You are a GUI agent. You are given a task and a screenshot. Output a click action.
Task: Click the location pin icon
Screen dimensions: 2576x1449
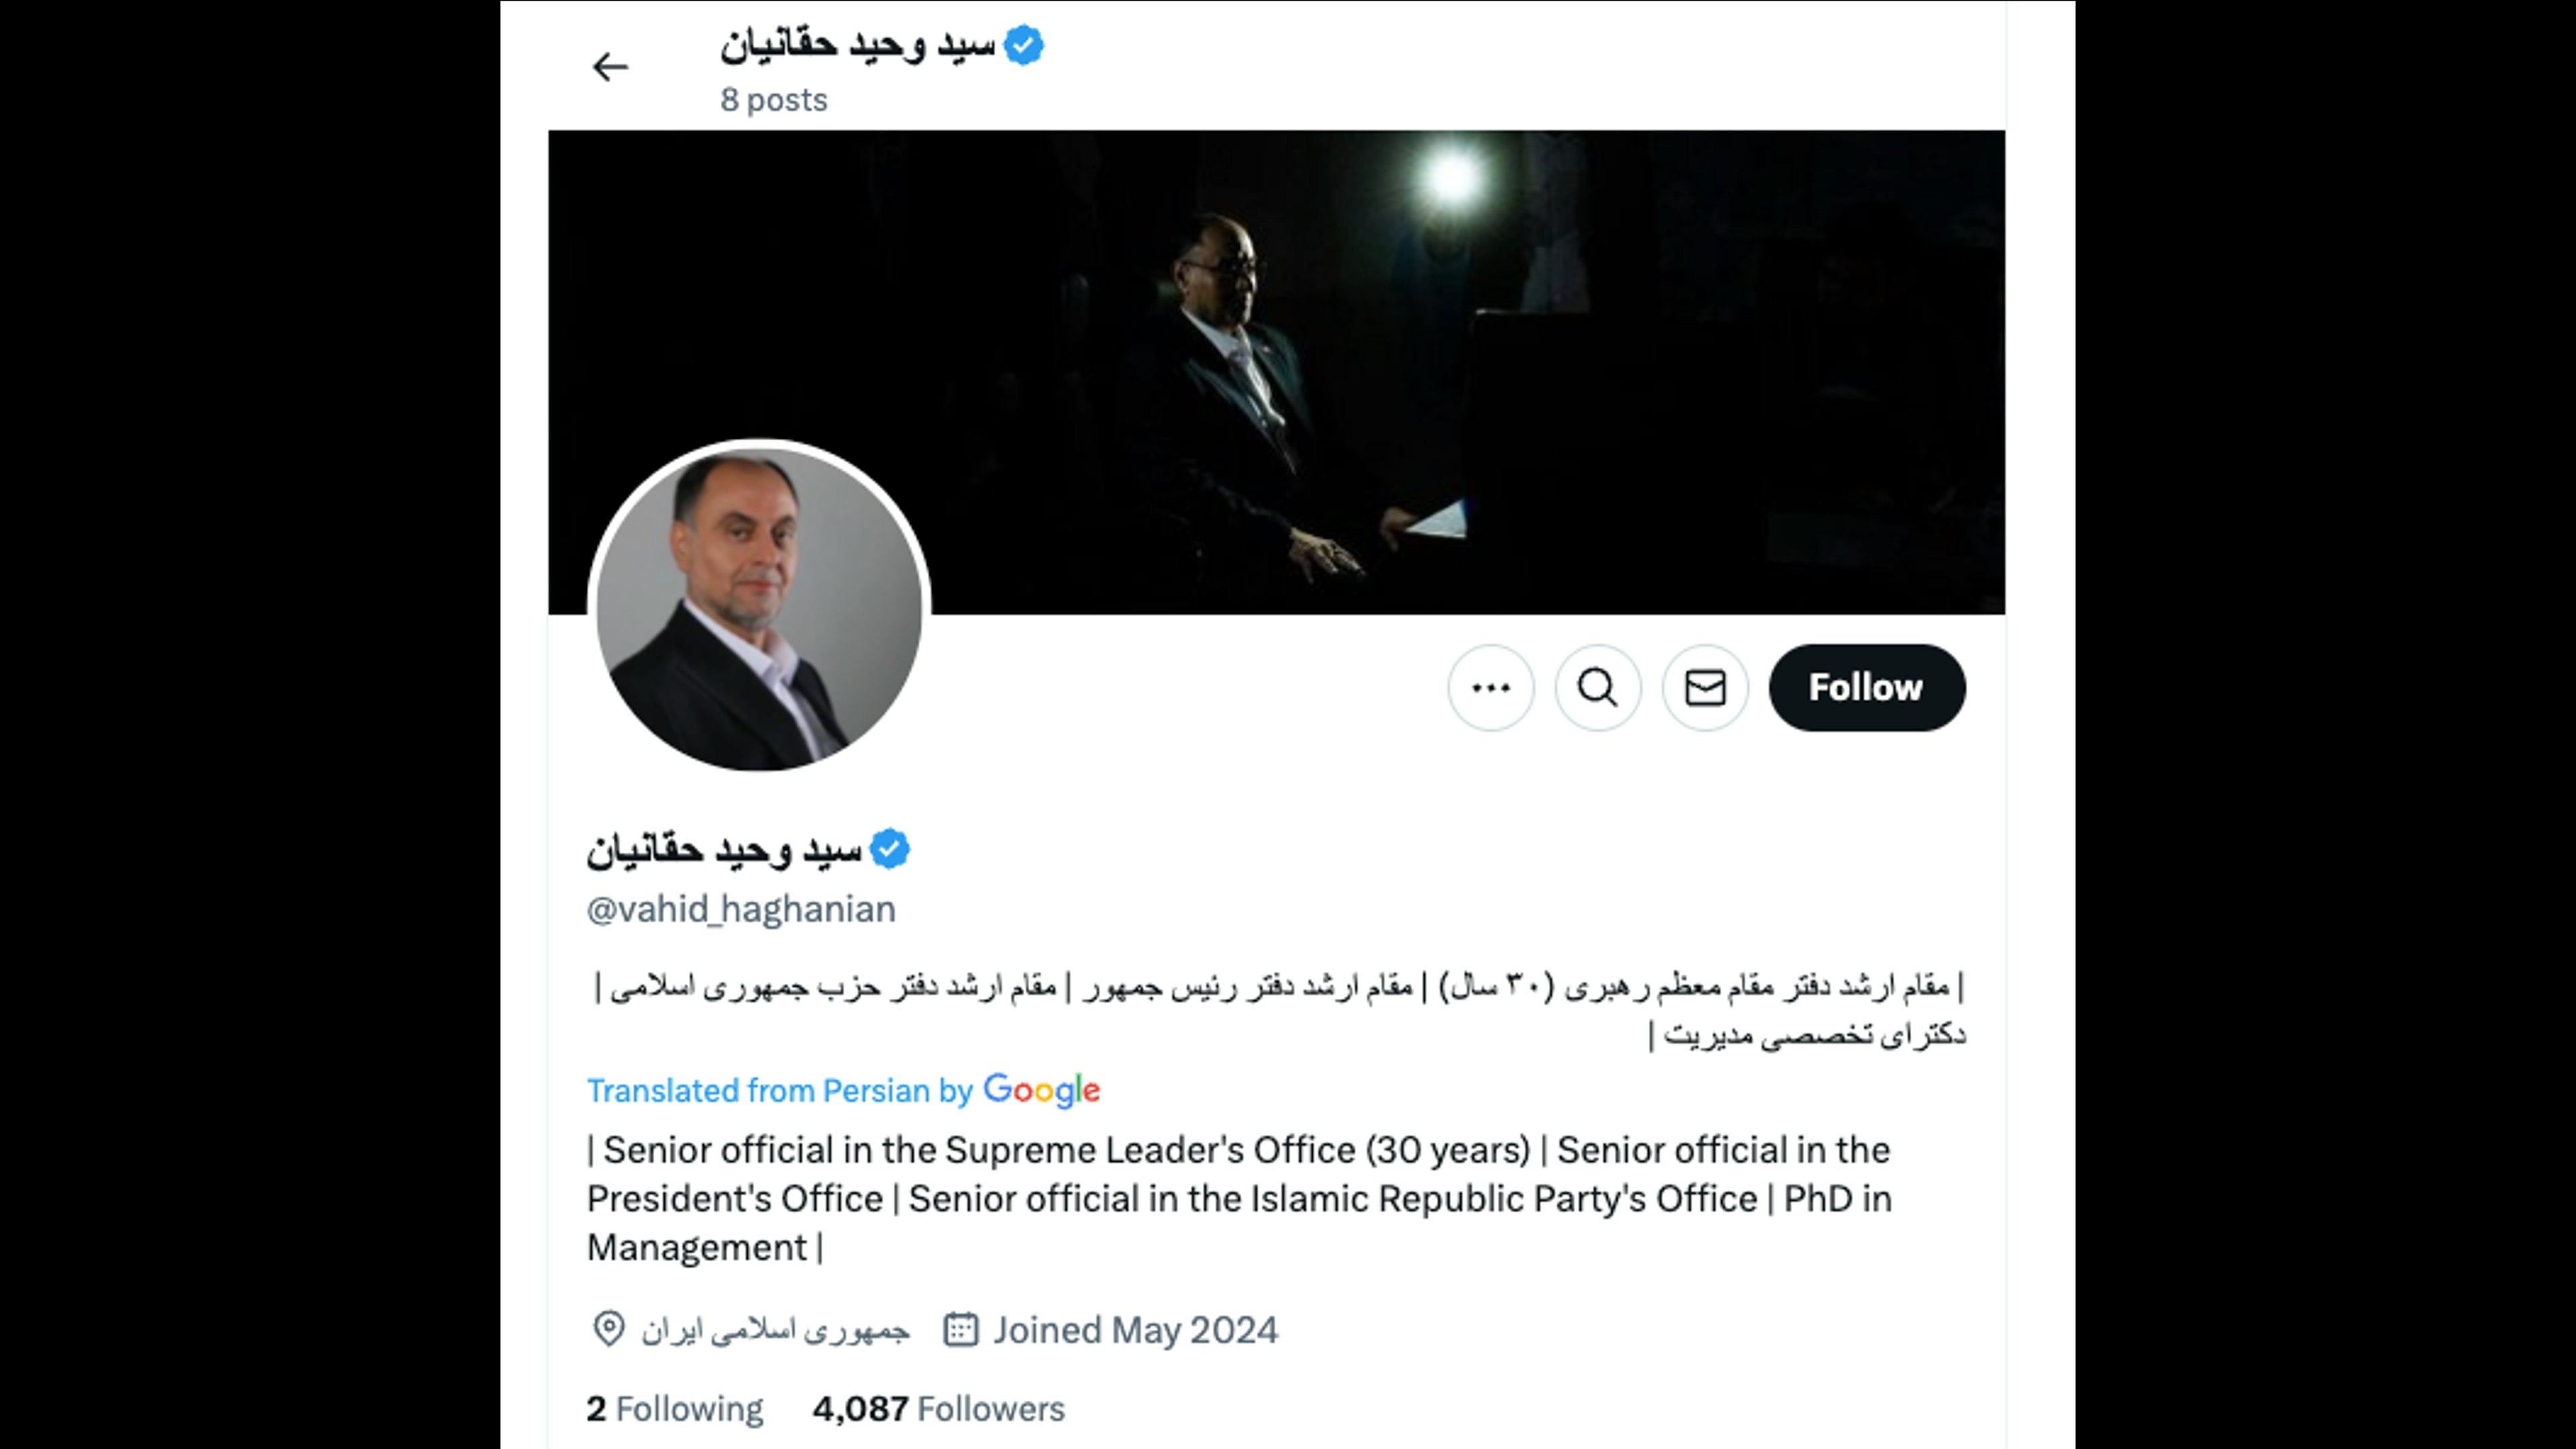[x=608, y=1329]
